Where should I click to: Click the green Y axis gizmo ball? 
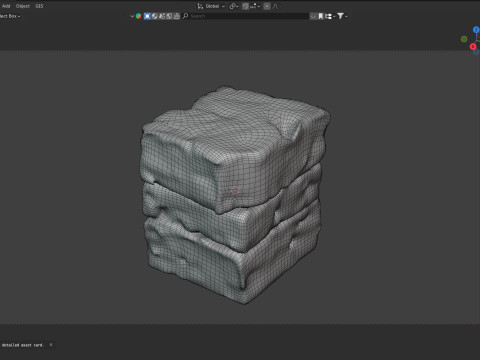(464, 39)
